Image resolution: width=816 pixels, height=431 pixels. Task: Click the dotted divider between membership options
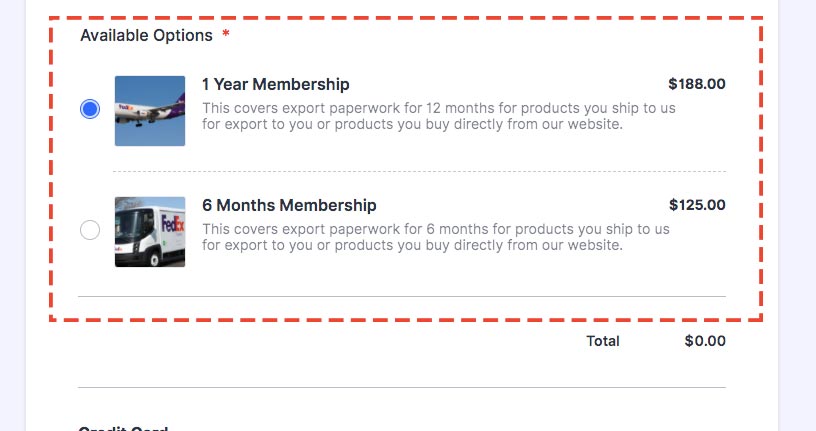coord(420,171)
